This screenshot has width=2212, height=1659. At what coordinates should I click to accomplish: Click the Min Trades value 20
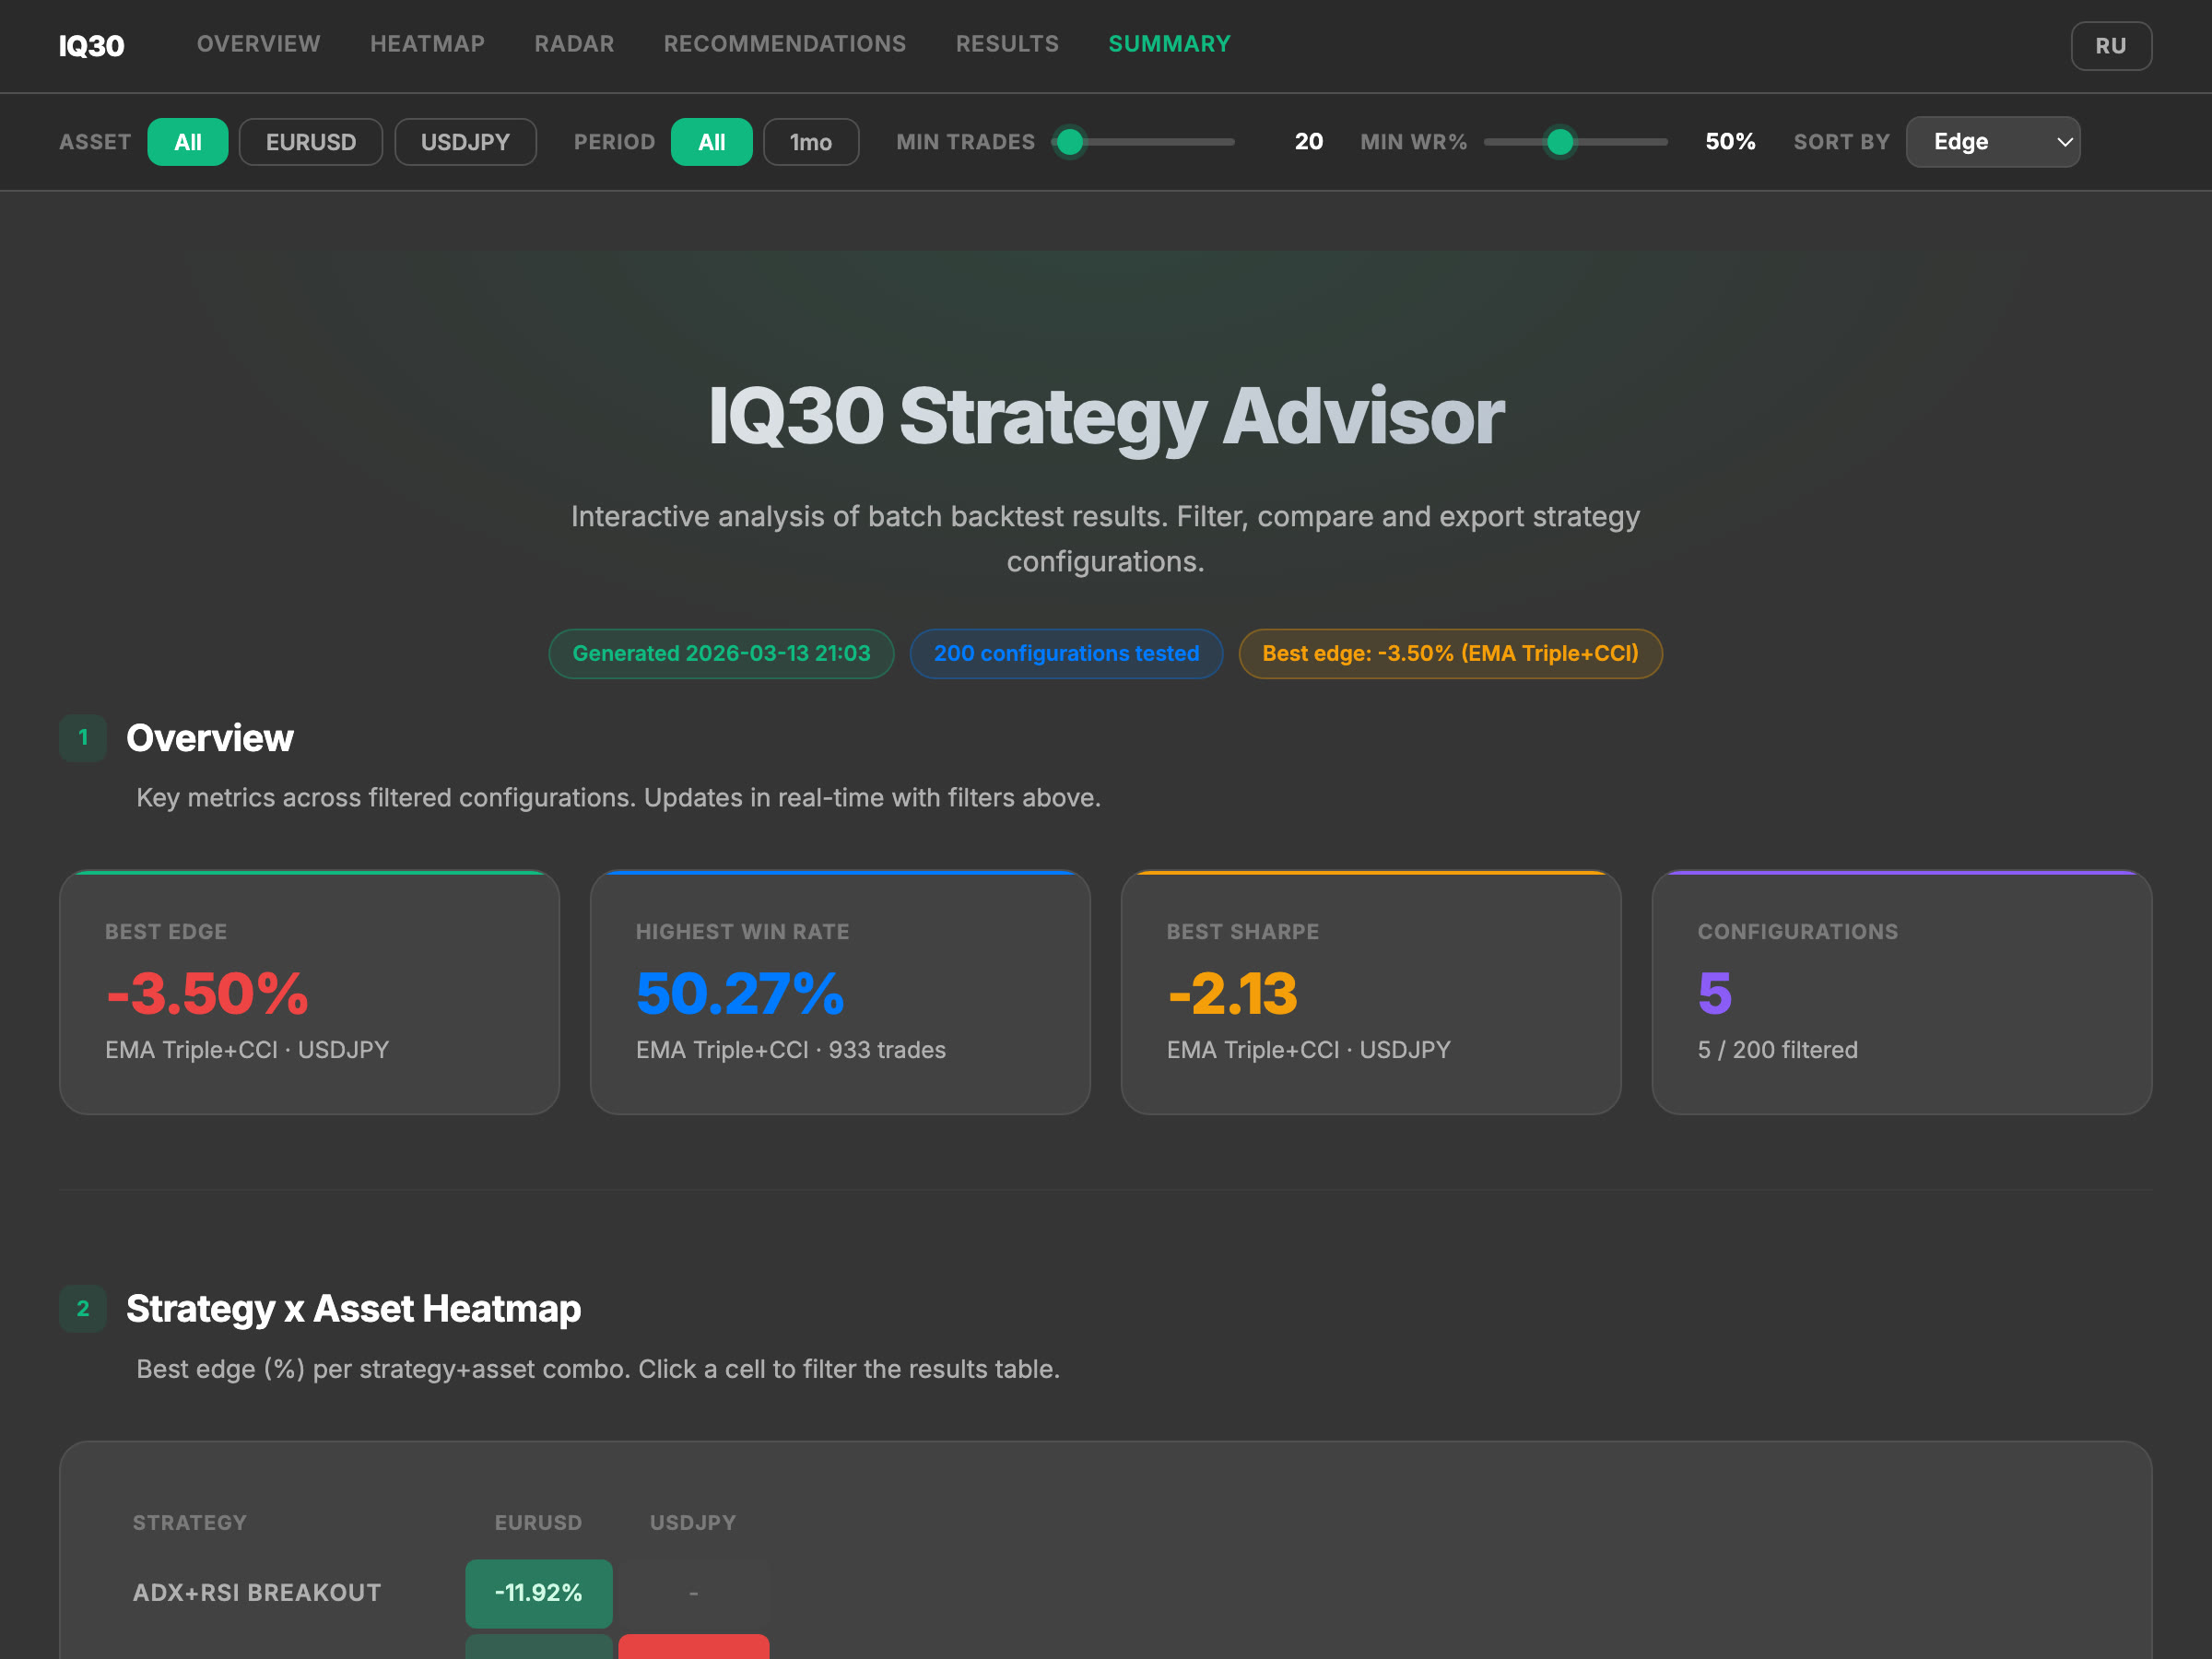click(1308, 142)
